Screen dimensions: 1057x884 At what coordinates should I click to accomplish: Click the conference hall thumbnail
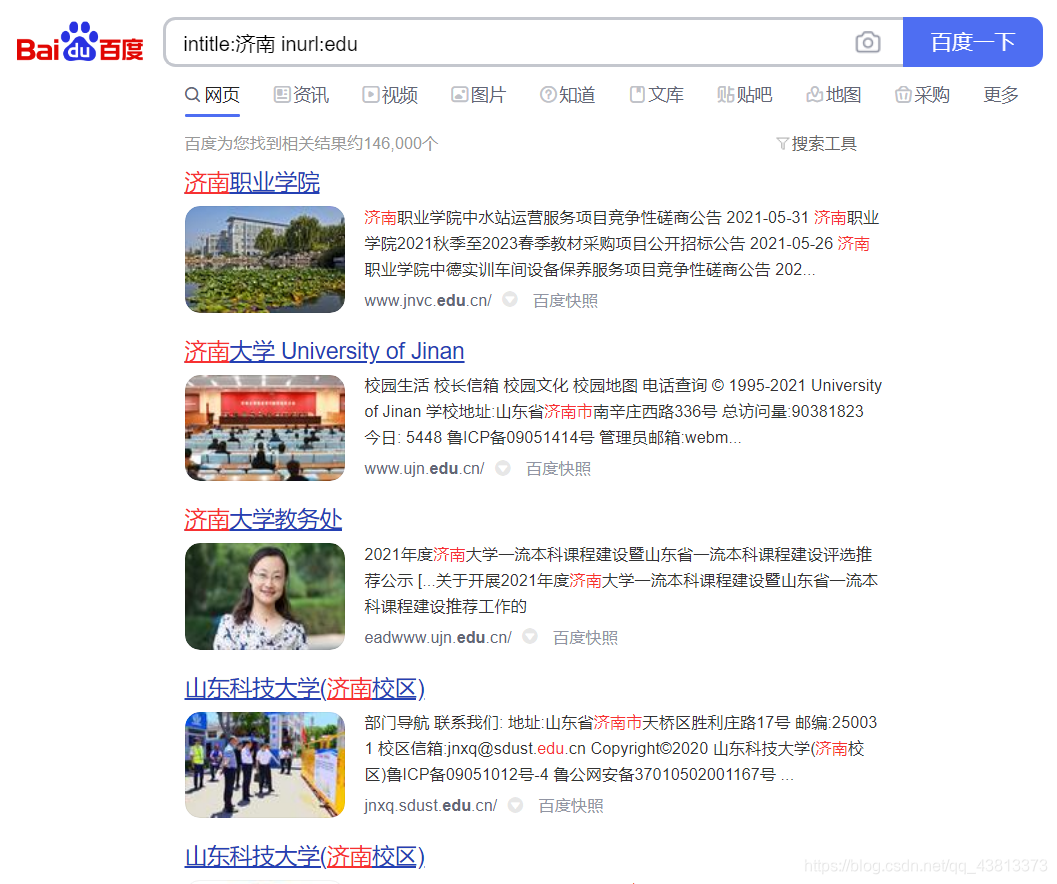point(265,428)
